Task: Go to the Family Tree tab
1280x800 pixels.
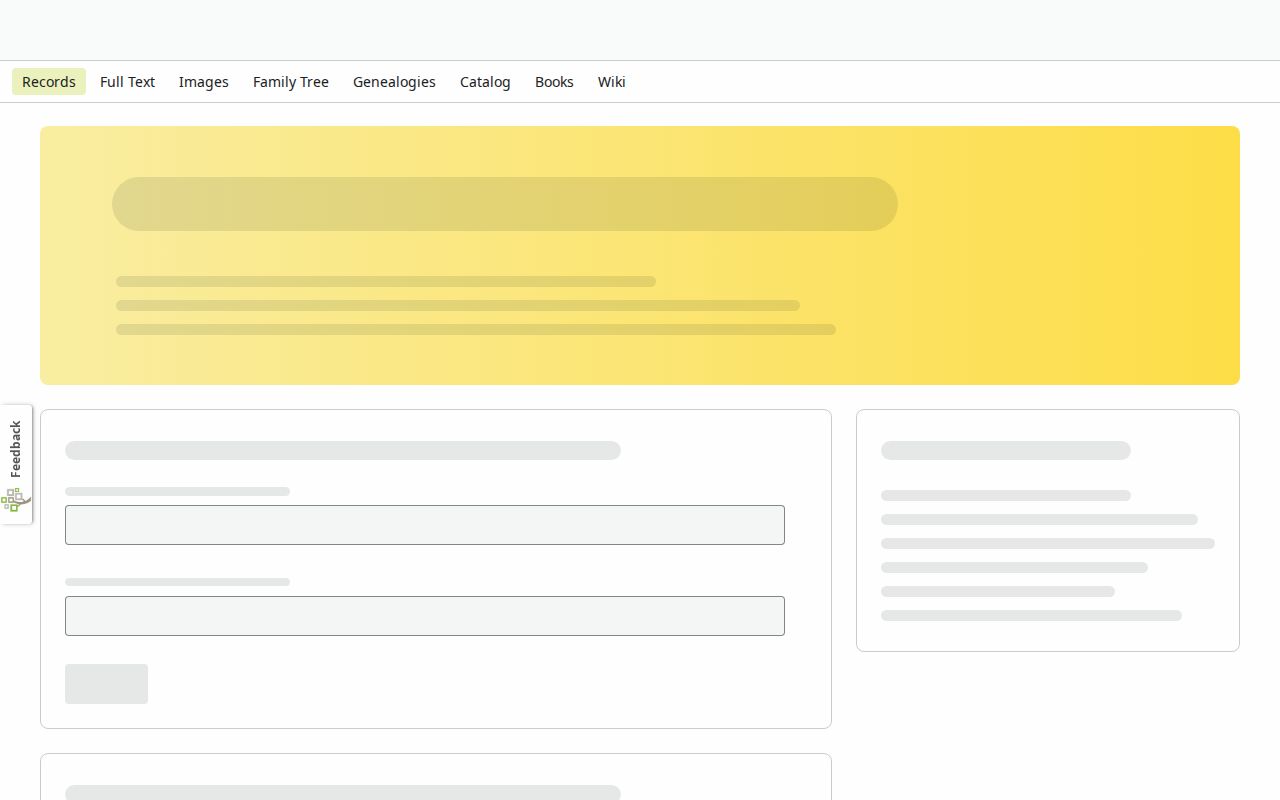Action: coord(291,82)
